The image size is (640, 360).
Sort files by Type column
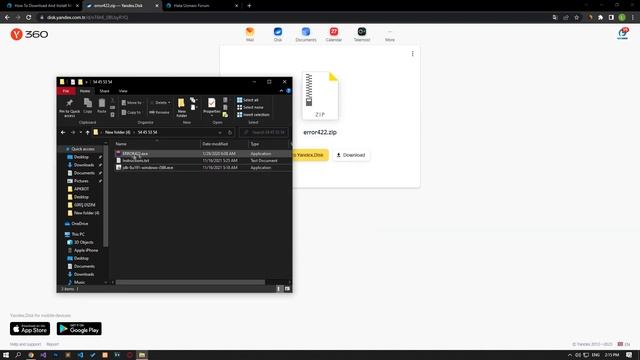[x=269, y=144]
